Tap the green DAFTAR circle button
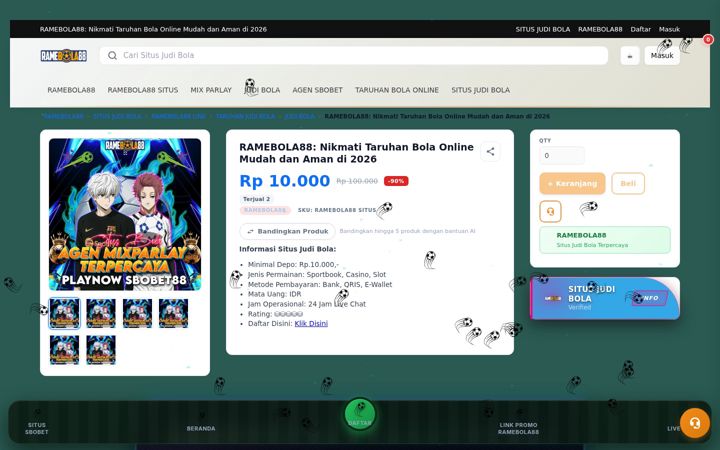Viewport: 720px width, 450px height. coord(360,414)
